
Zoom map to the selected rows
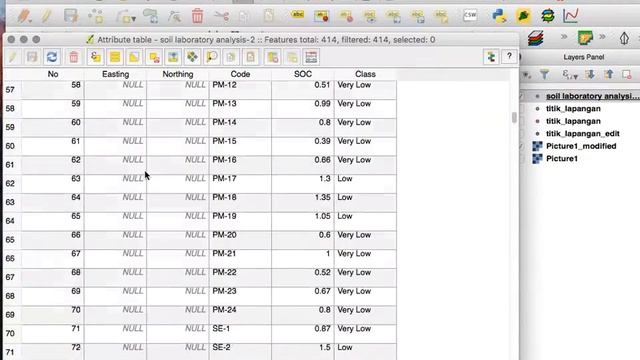(211, 57)
